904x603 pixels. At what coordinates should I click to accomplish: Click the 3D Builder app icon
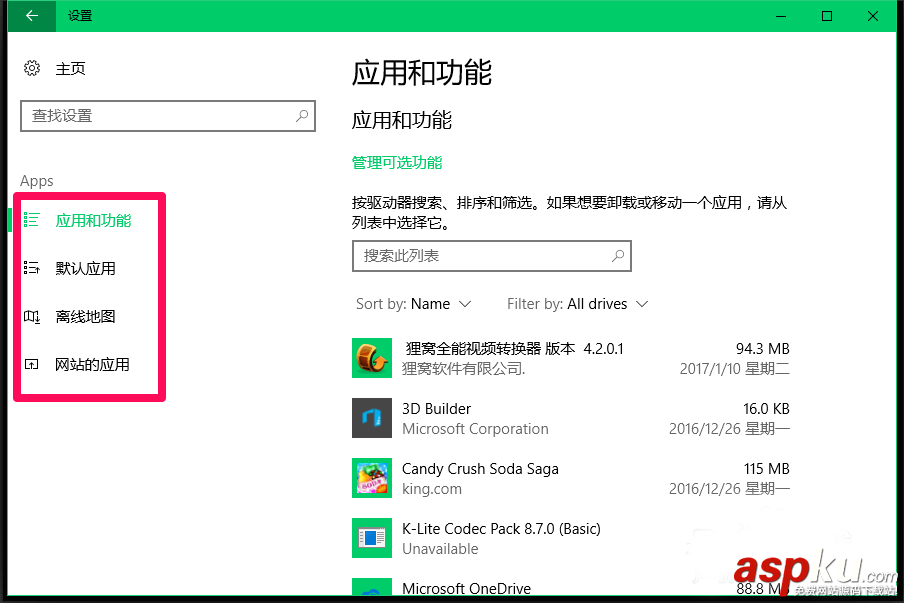[x=372, y=418]
